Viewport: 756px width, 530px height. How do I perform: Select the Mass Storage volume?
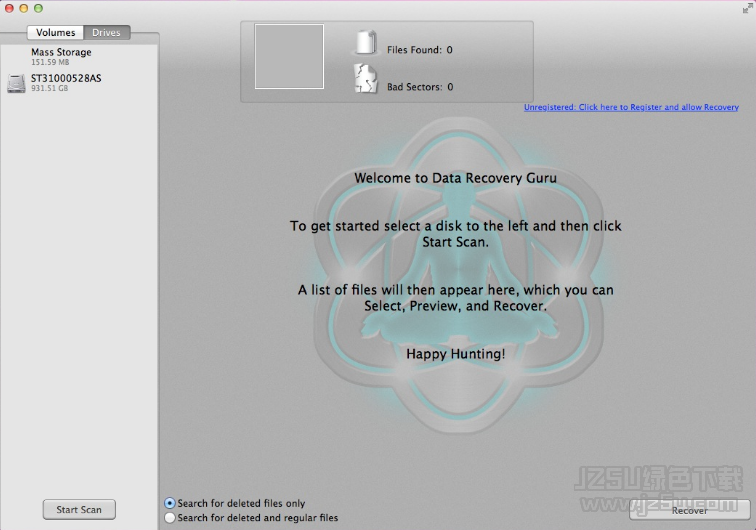79,56
